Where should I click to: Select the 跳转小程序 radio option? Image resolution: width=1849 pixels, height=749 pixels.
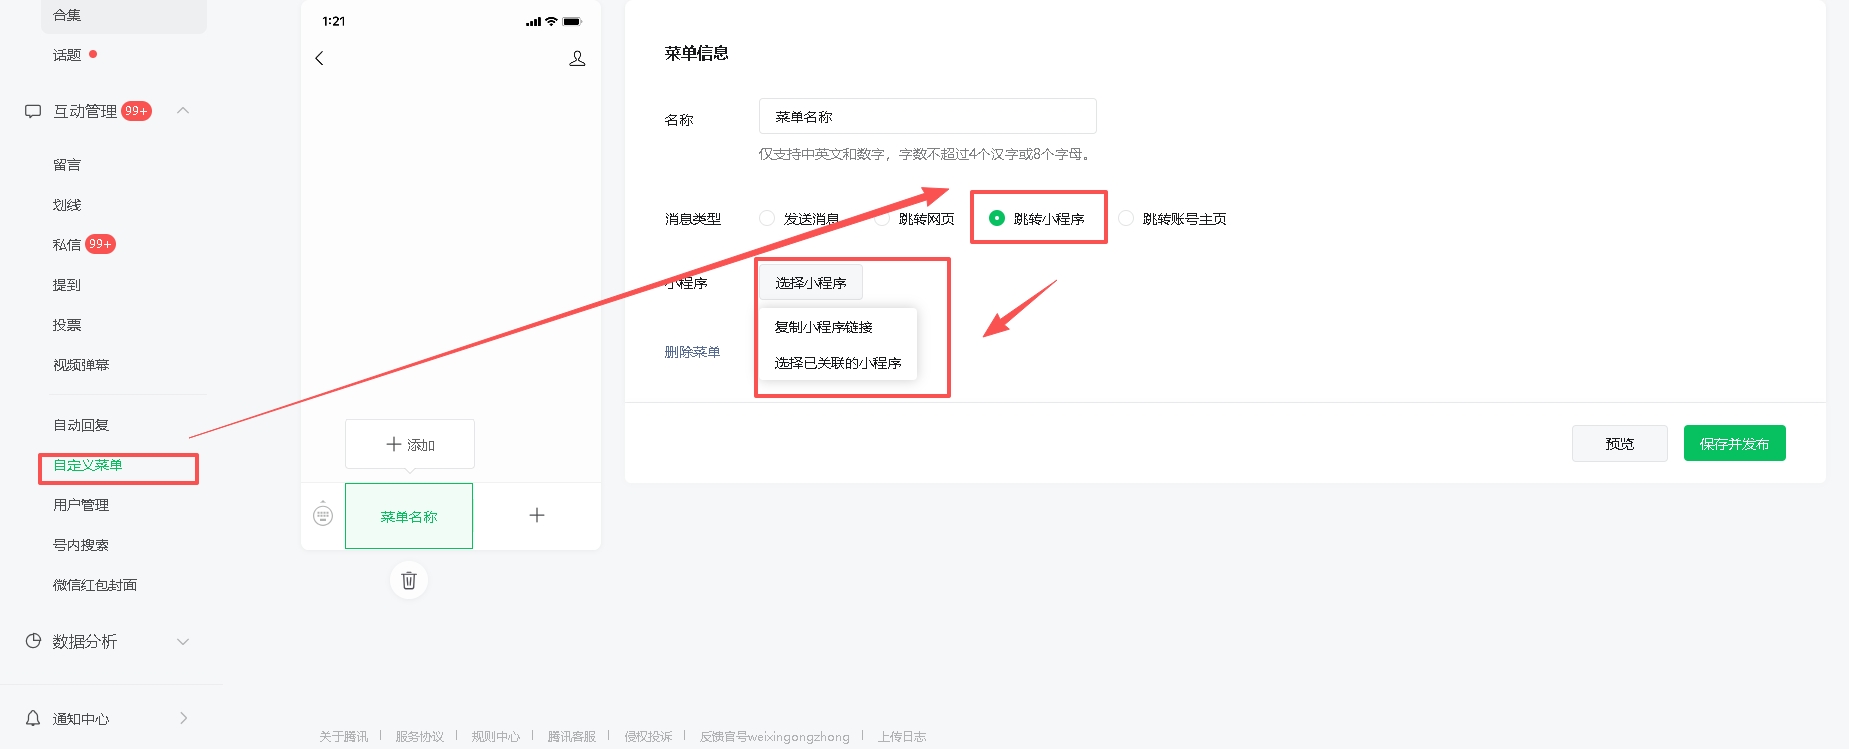coord(997,218)
